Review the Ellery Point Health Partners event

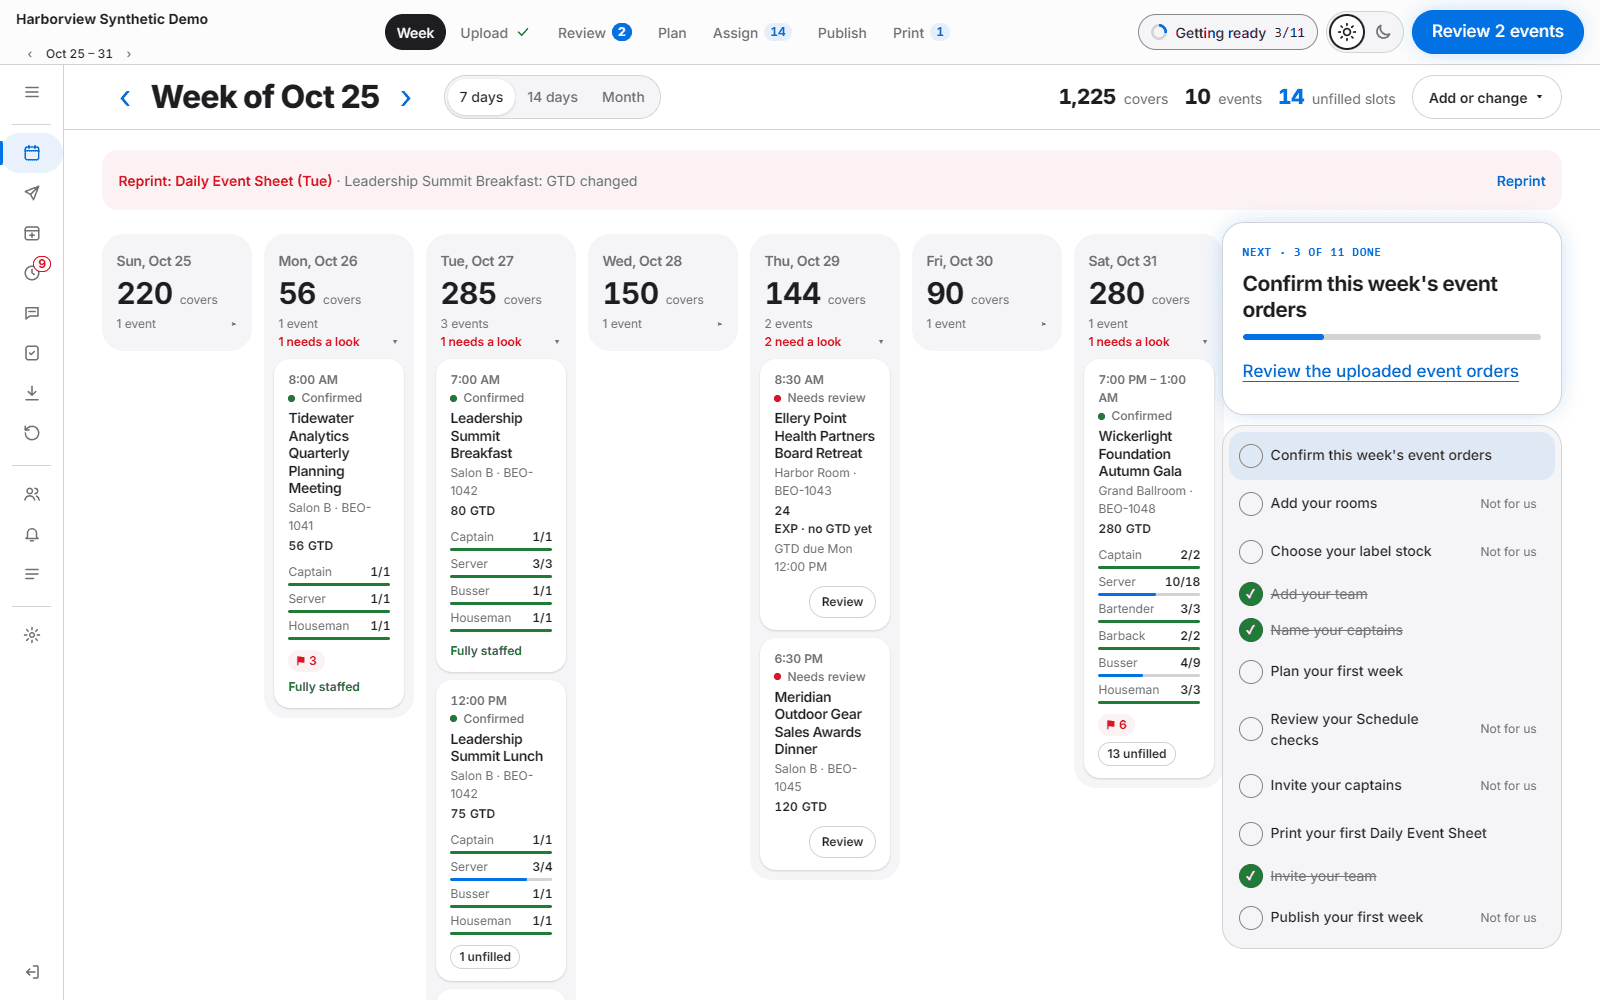click(x=842, y=602)
